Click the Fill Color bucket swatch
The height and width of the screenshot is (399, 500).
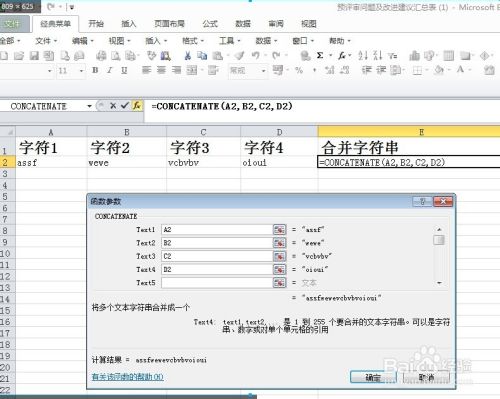click(x=439, y=70)
